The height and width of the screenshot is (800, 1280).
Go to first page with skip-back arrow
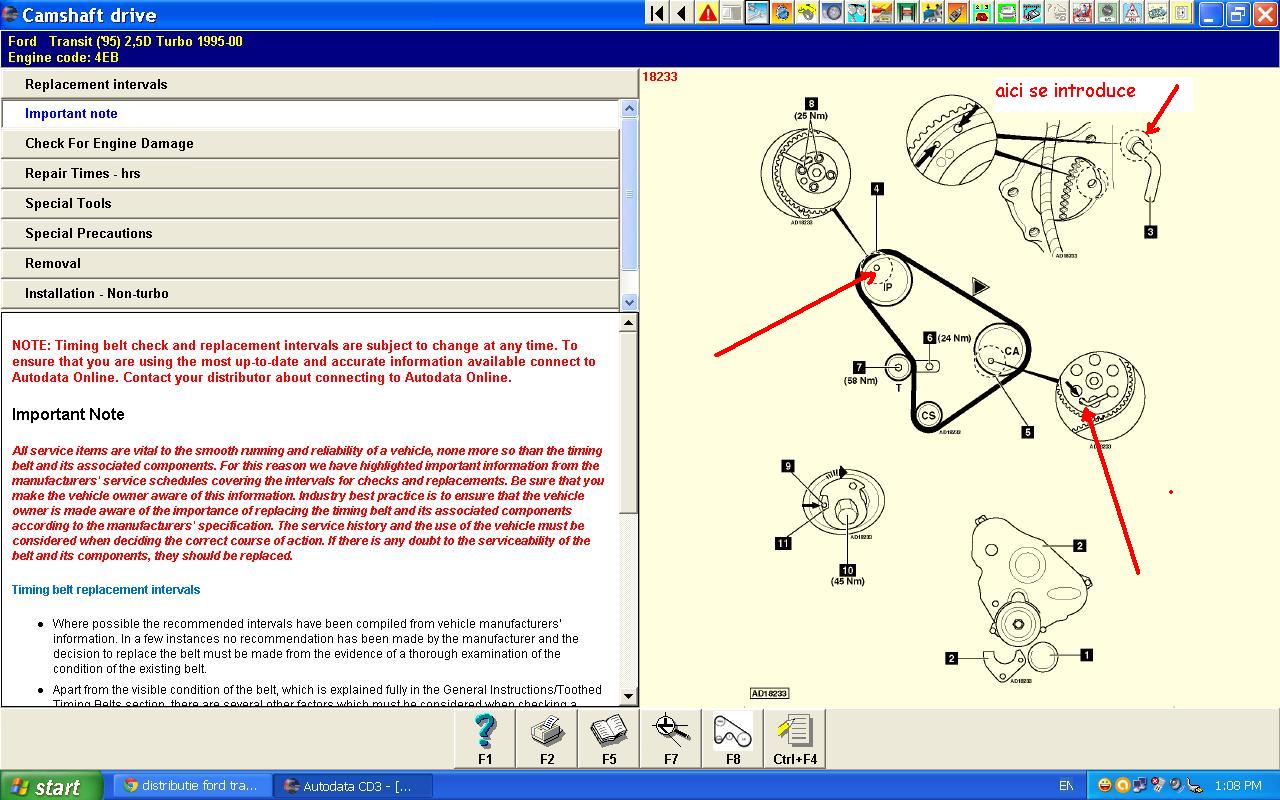(657, 13)
